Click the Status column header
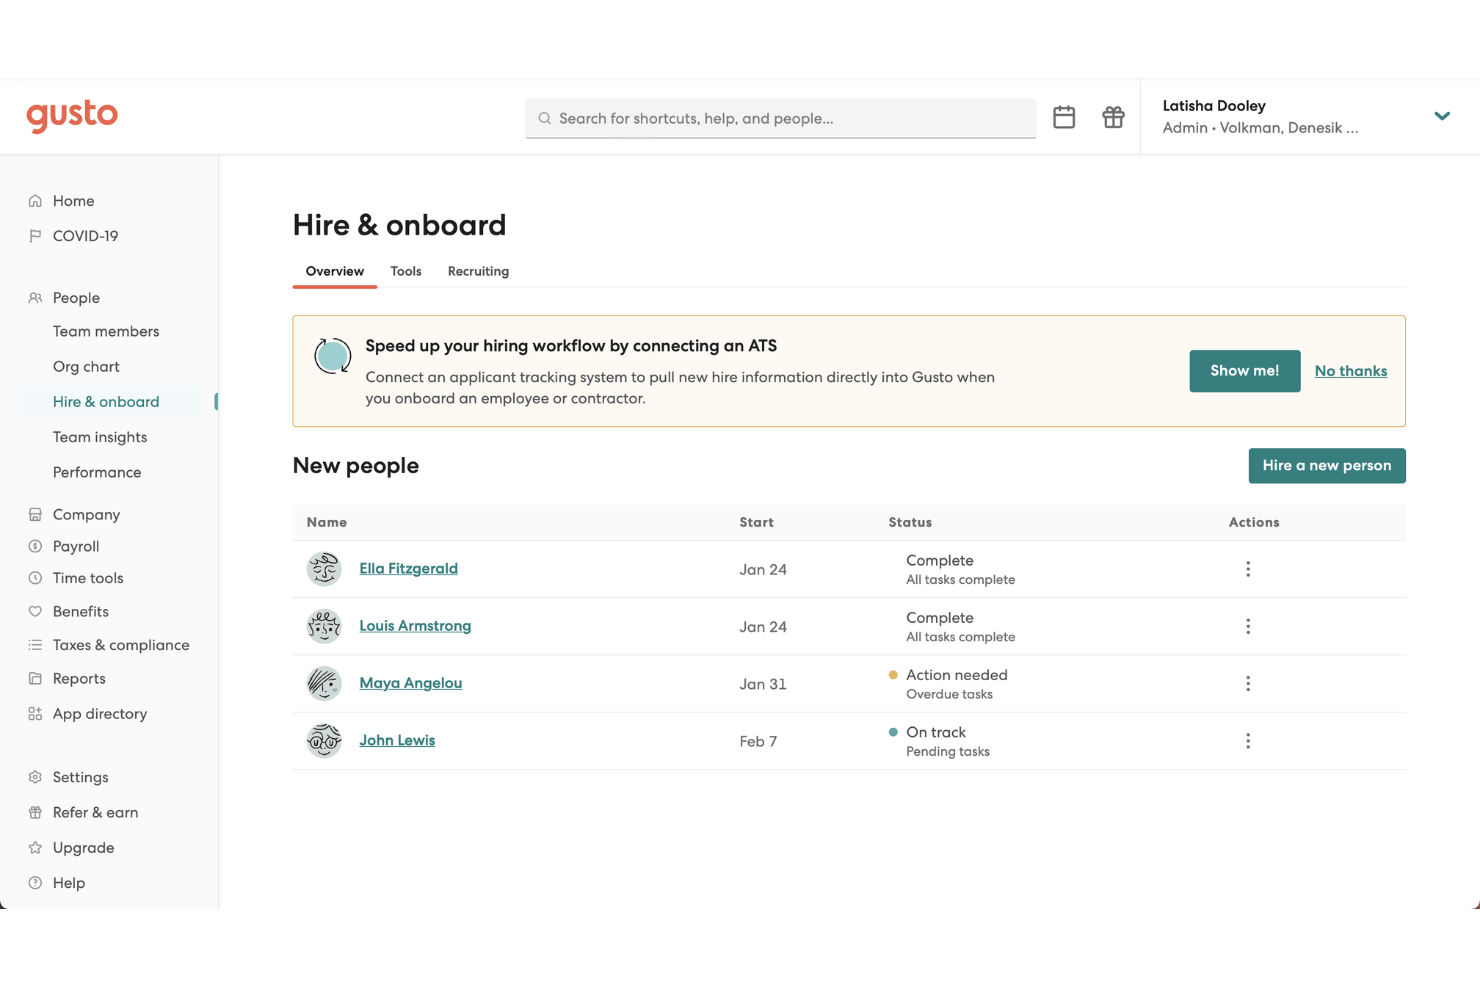The image size is (1480, 987). point(910,523)
